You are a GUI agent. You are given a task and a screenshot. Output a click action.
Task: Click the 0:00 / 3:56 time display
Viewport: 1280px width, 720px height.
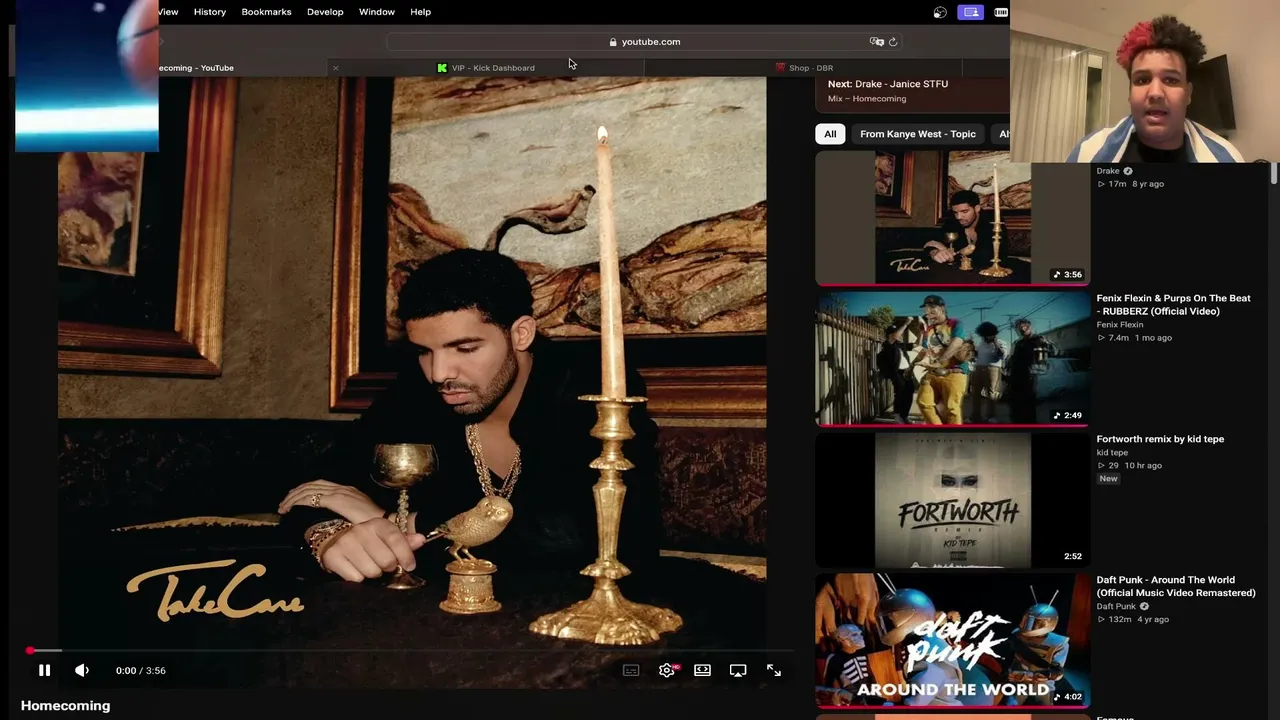point(141,670)
